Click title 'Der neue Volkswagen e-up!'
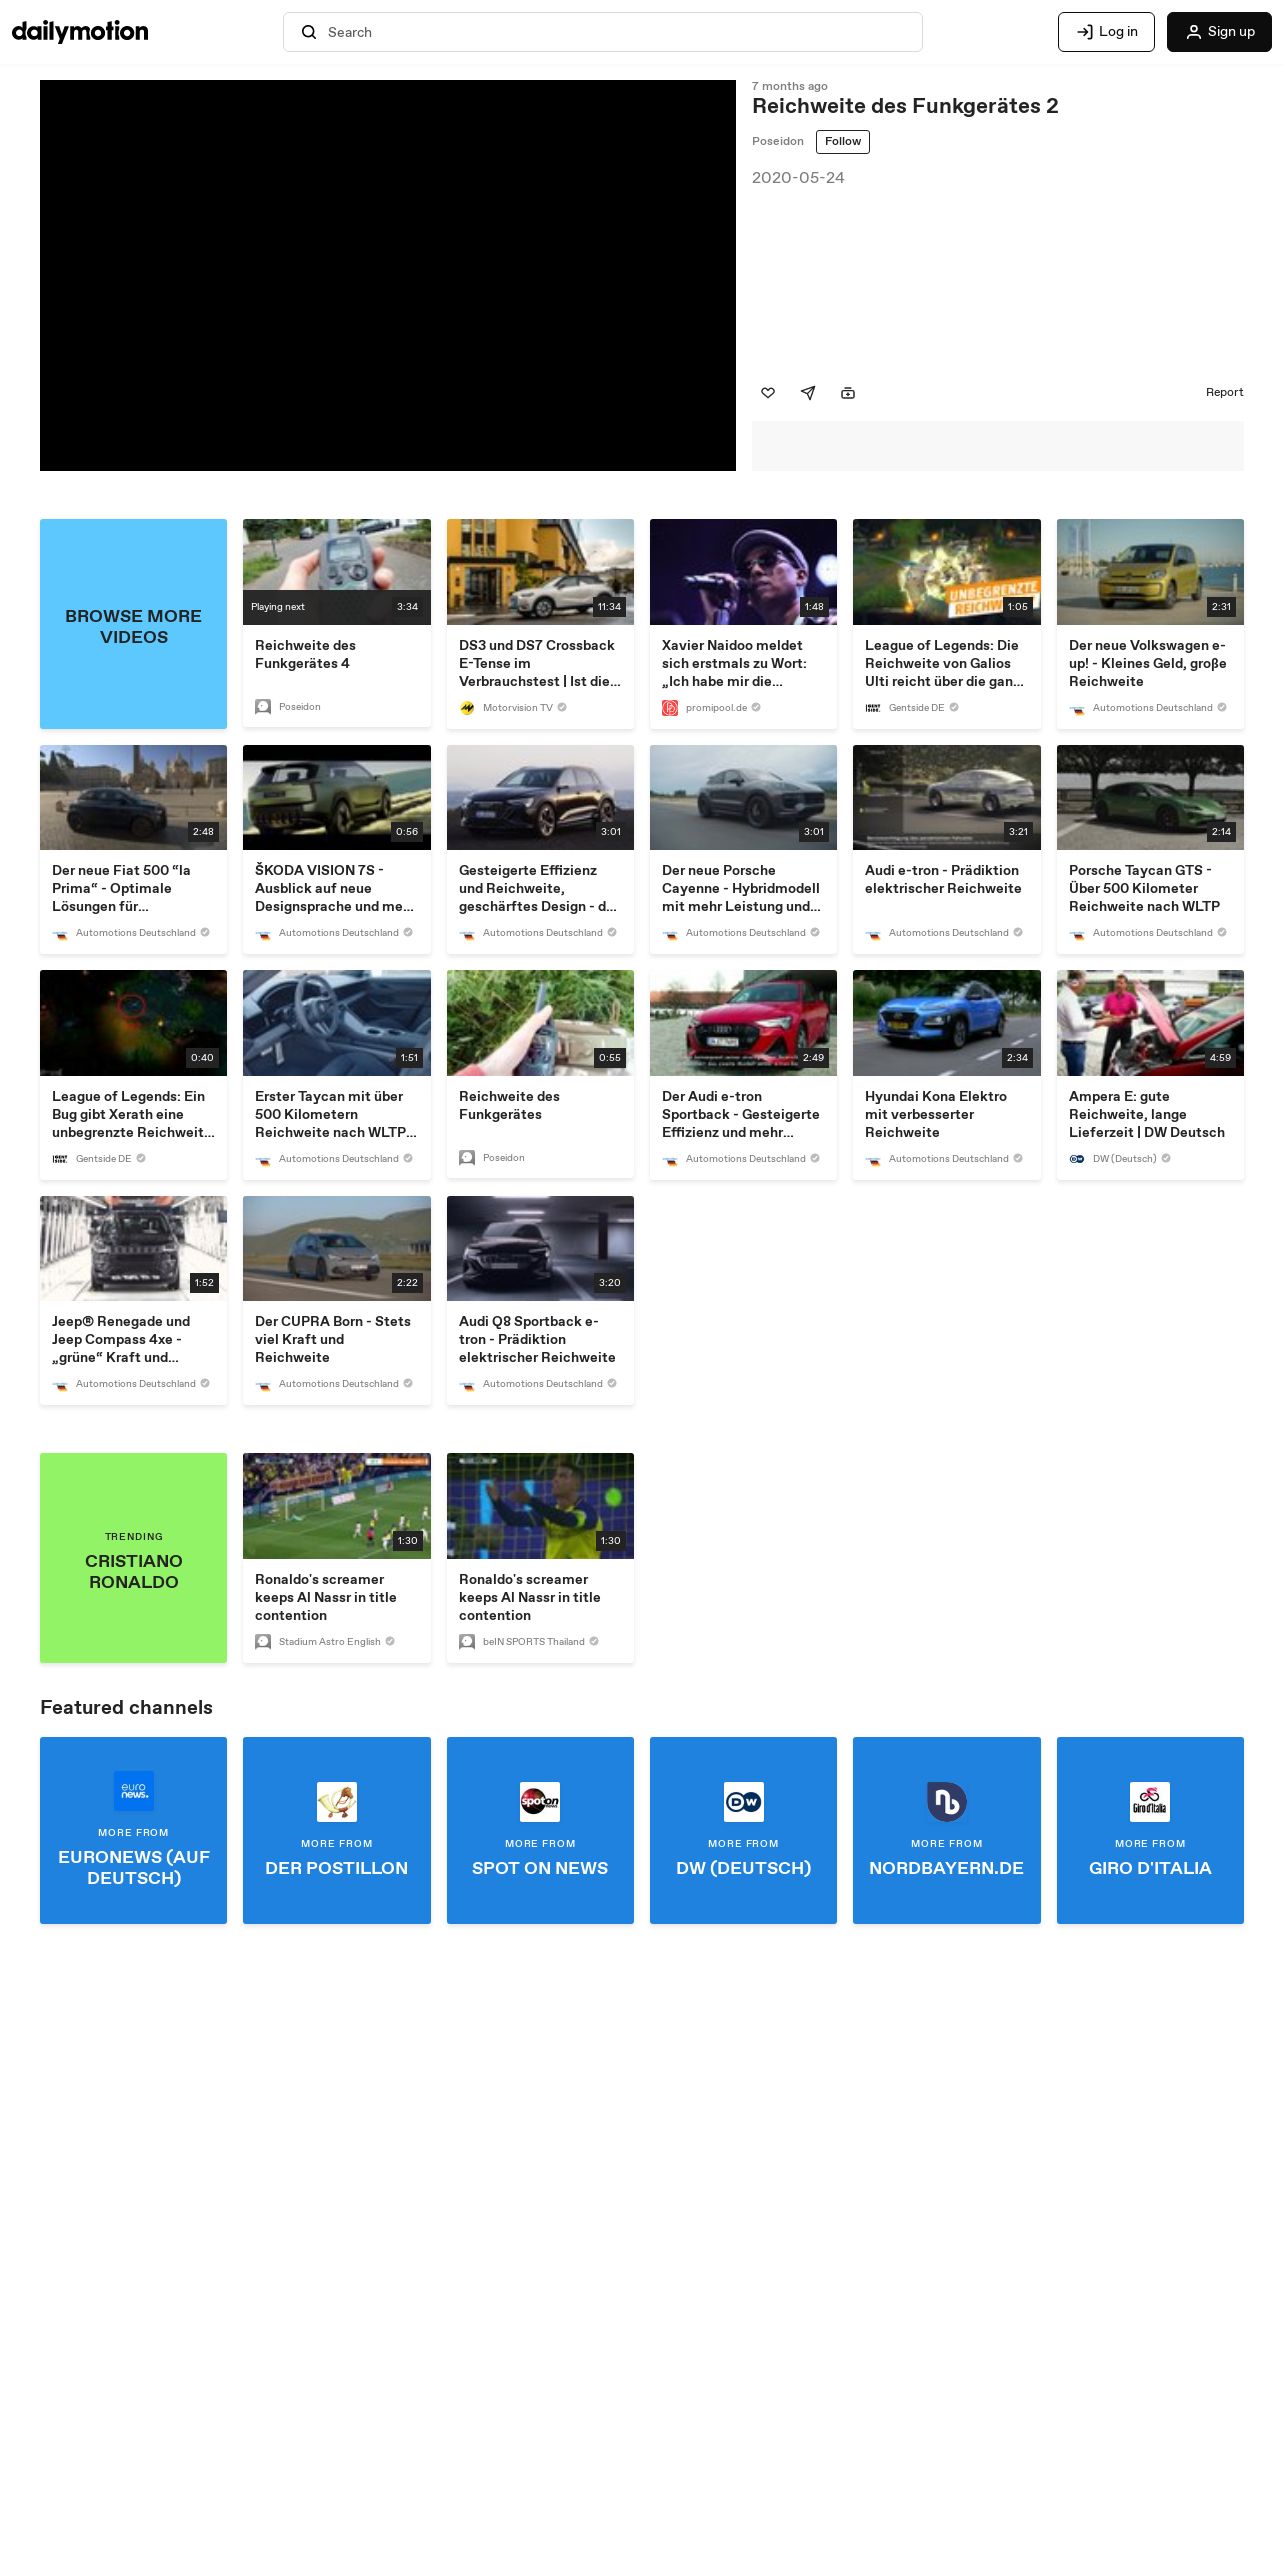The height and width of the screenshot is (2568, 1284). coord(1148,664)
